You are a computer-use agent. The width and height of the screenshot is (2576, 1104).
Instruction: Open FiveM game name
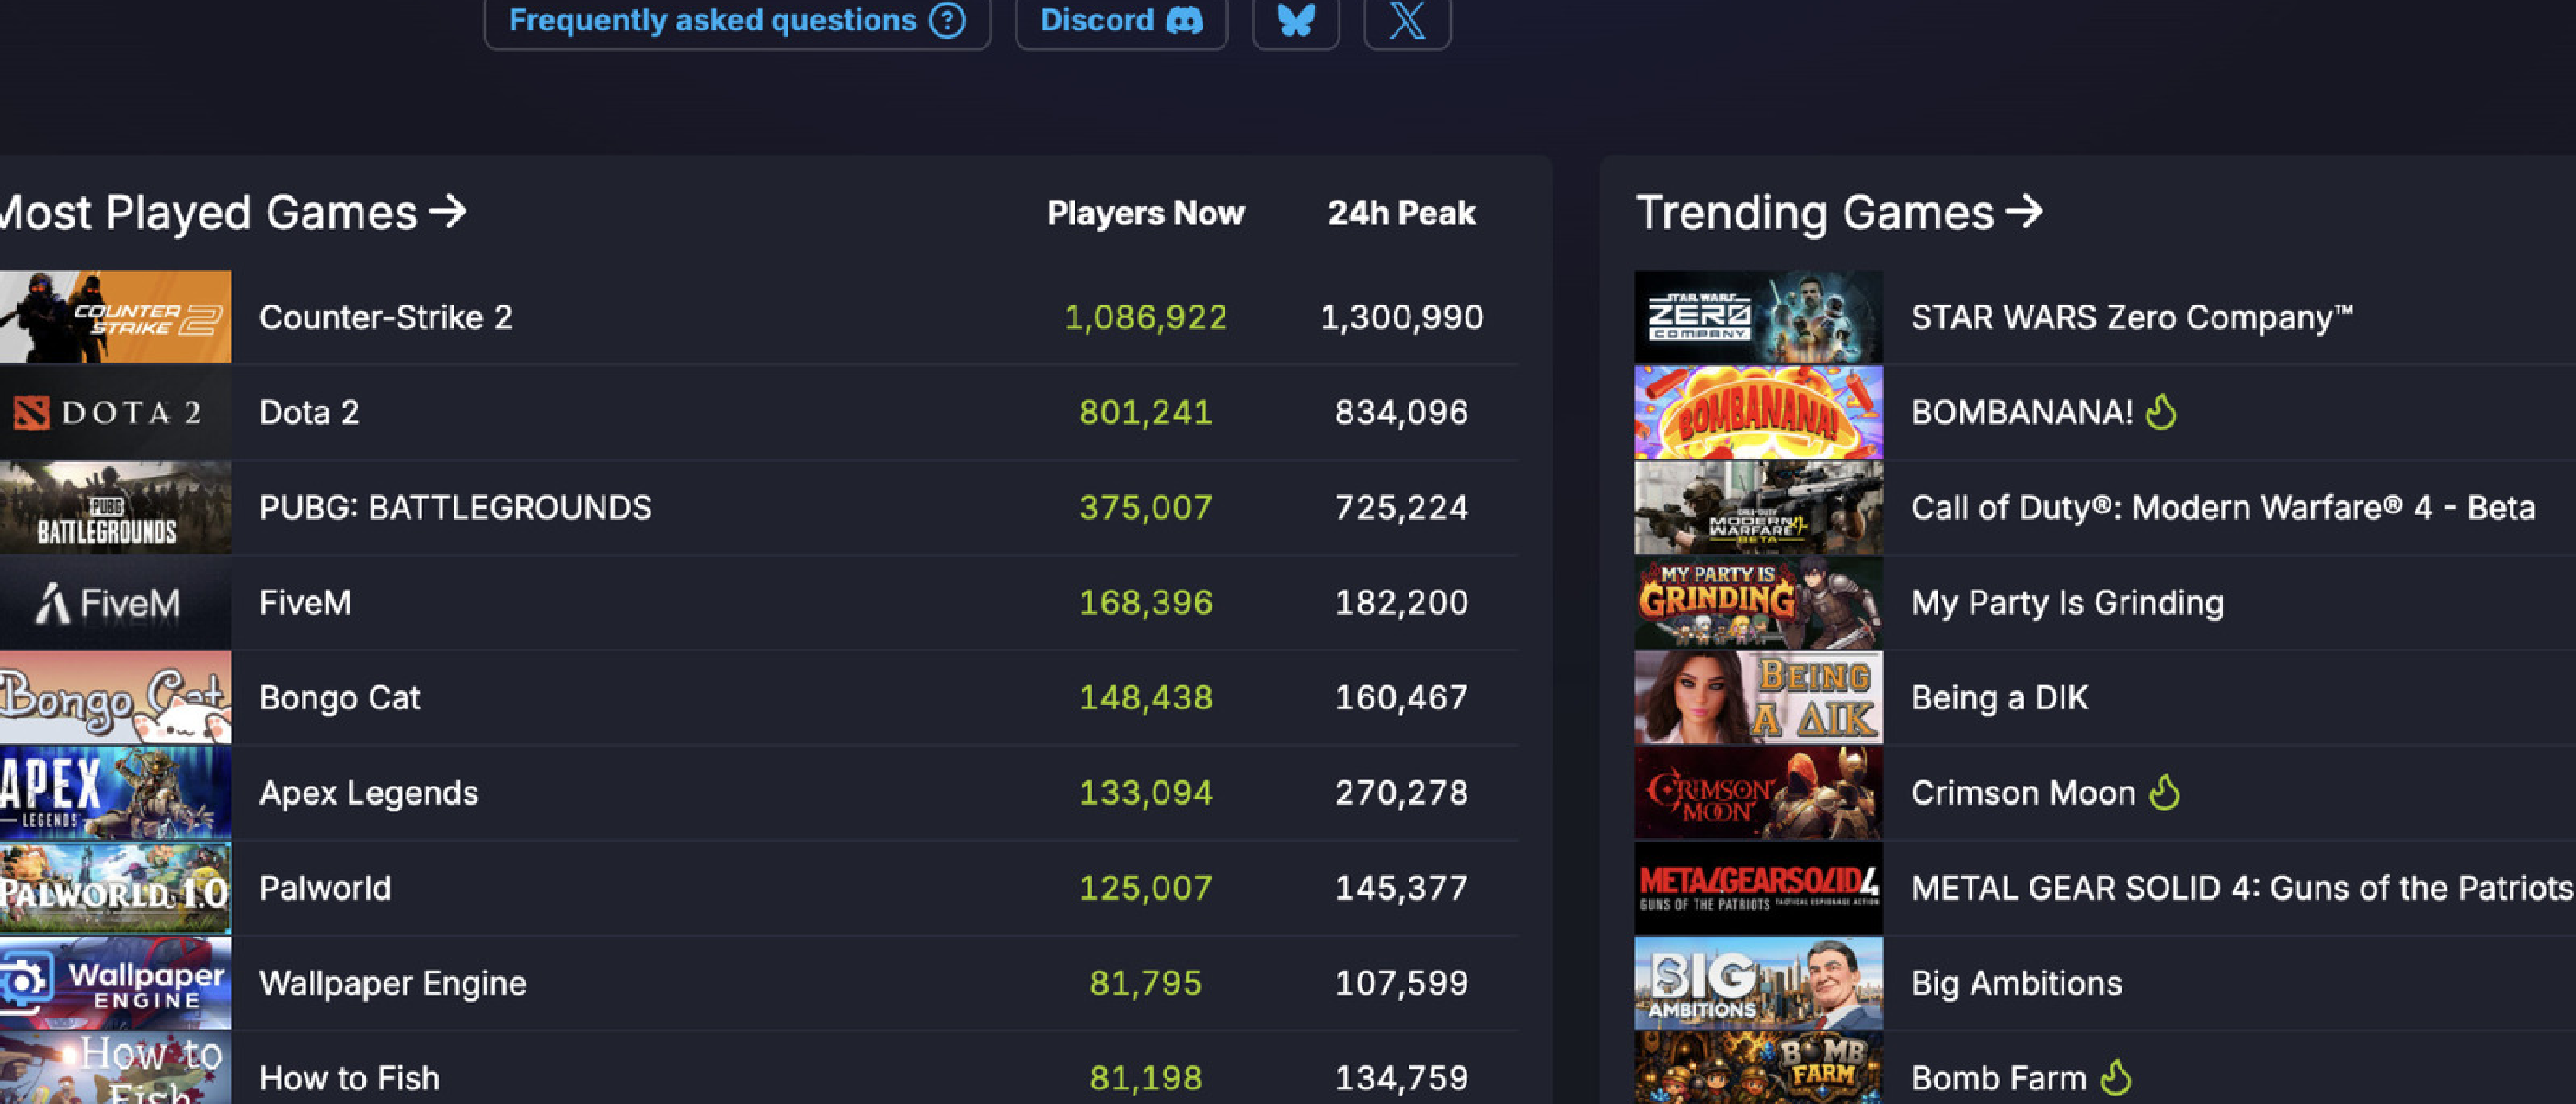(305, 602)
